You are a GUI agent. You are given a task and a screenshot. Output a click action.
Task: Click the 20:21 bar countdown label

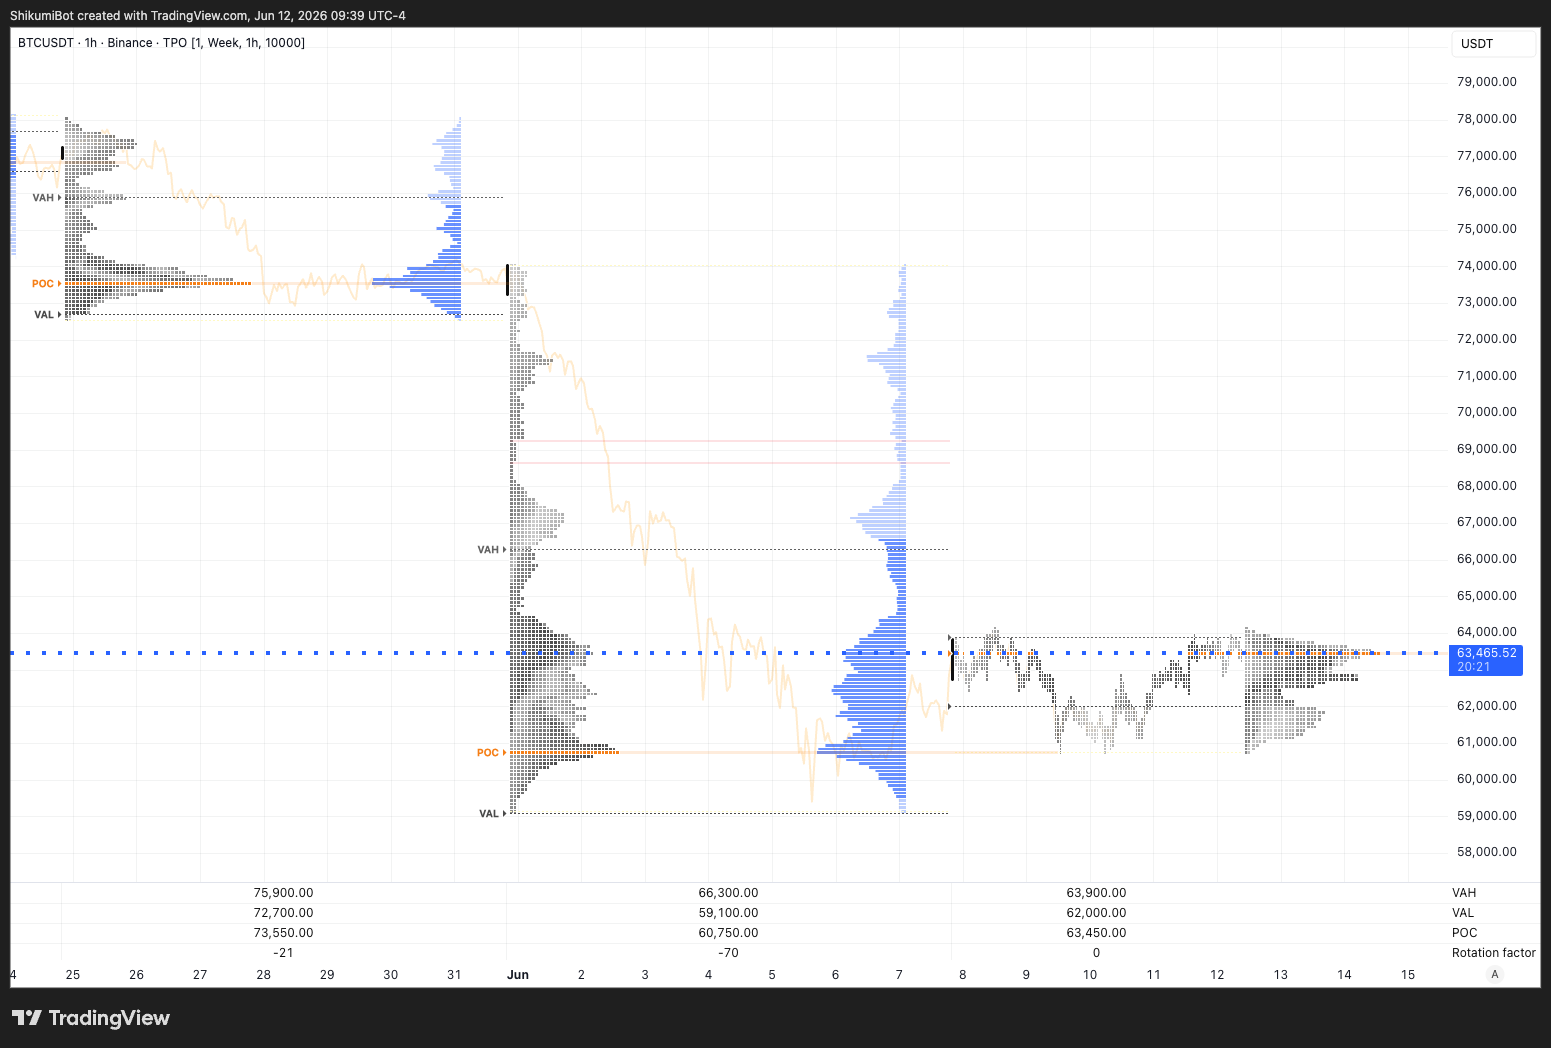tap(1473, 667)
